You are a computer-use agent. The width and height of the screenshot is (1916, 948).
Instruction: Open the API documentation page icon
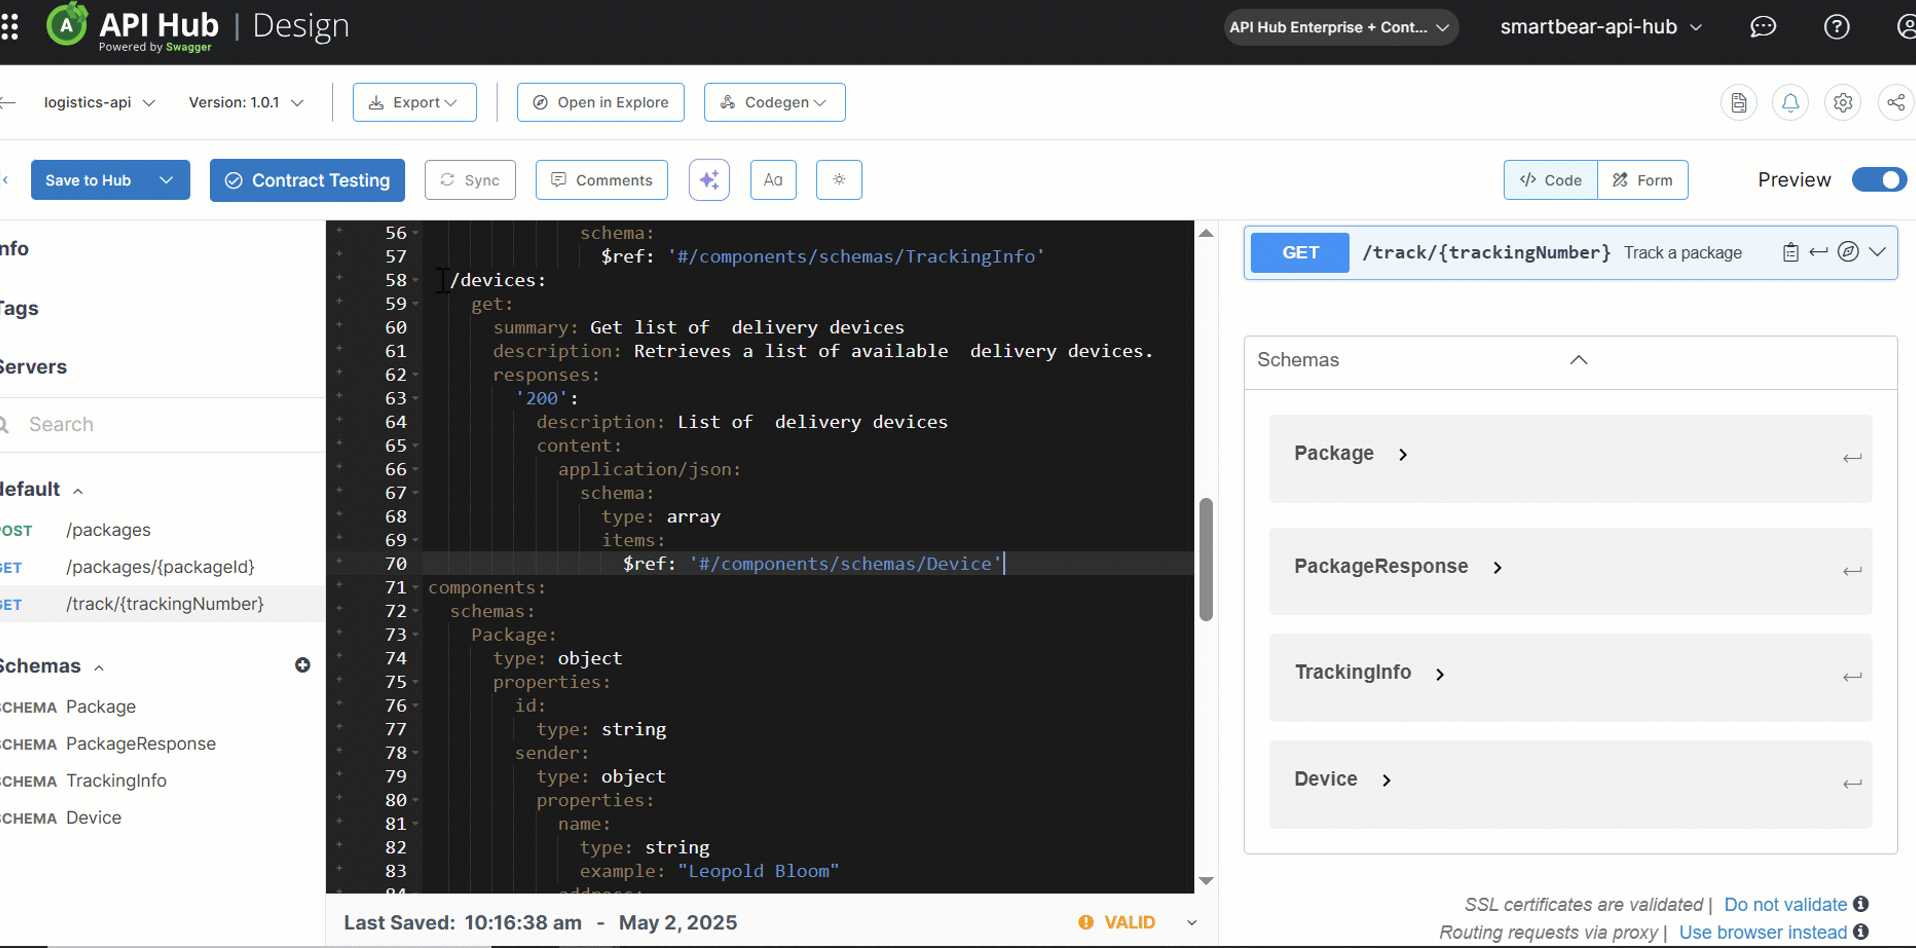coord(1739,103)
